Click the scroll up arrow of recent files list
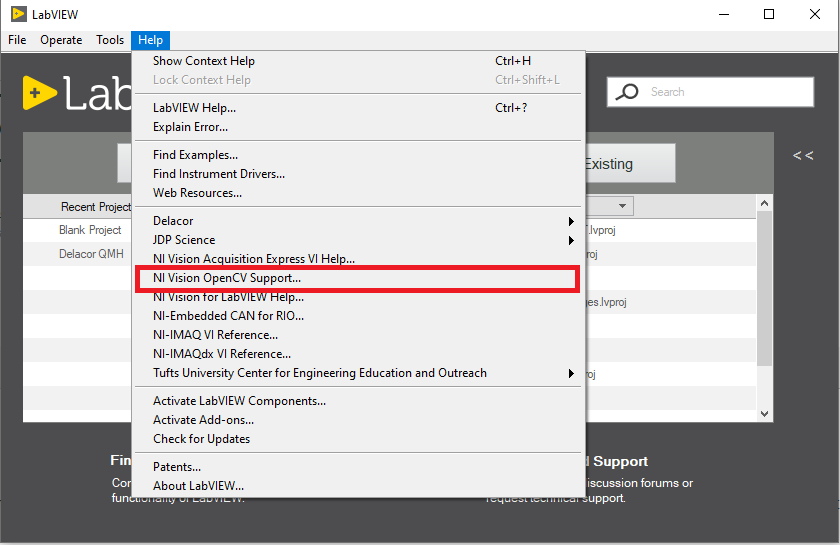 click(764, 203)
